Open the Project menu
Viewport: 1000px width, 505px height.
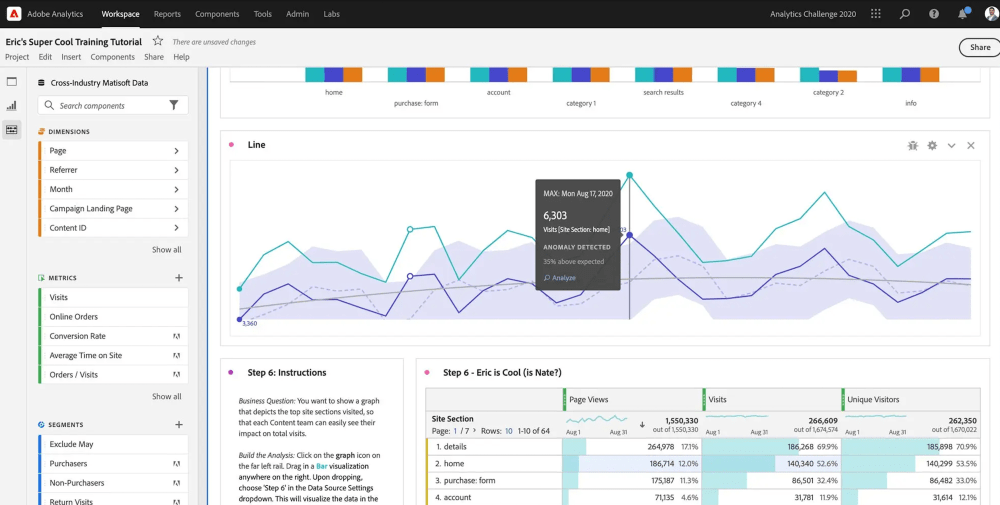[x=17, y=57]
